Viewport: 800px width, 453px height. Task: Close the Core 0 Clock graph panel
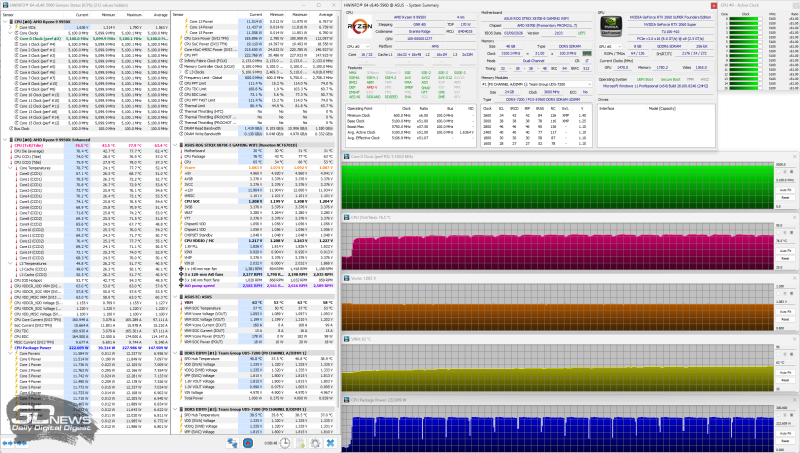pyautogui.click(x=794, y=157)
